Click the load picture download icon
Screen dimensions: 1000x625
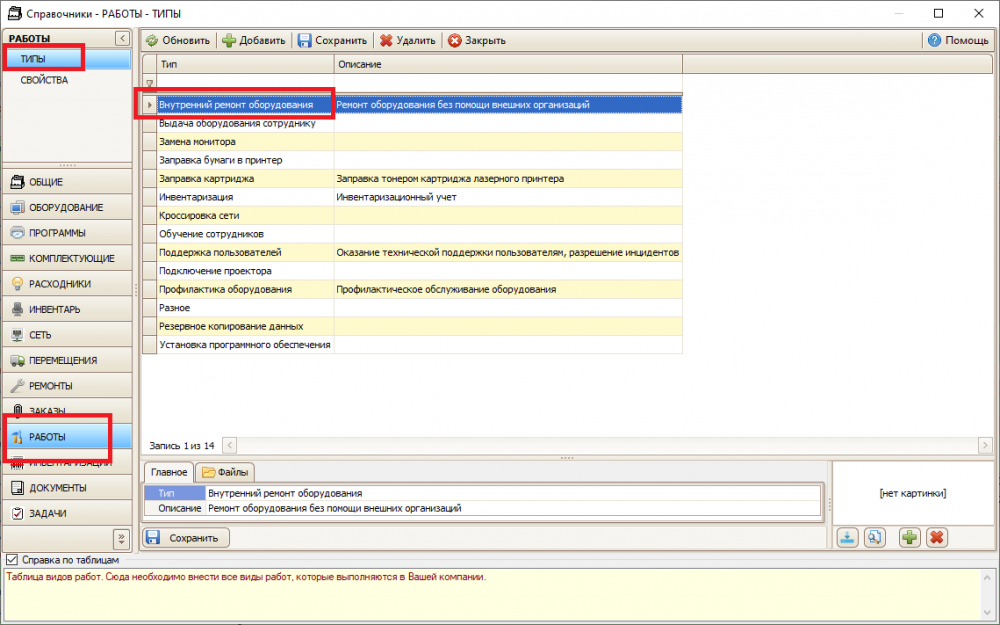coord(848,538)
